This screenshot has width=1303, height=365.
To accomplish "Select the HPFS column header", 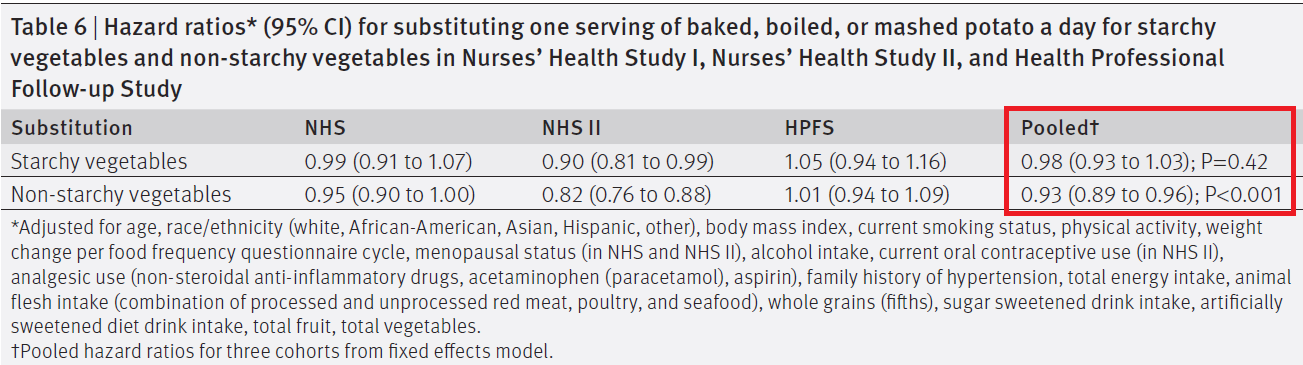I will click(810, 128).
